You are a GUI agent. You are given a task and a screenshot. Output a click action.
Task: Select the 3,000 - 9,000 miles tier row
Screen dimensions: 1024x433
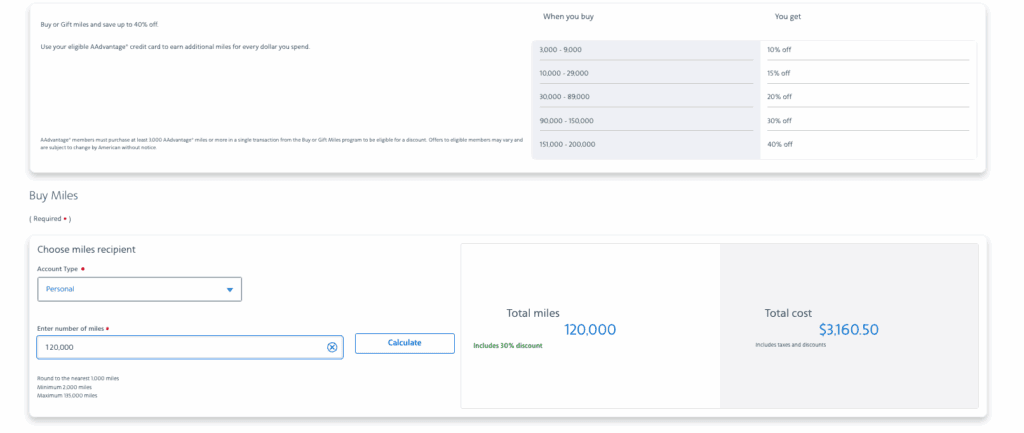point(645,49)
